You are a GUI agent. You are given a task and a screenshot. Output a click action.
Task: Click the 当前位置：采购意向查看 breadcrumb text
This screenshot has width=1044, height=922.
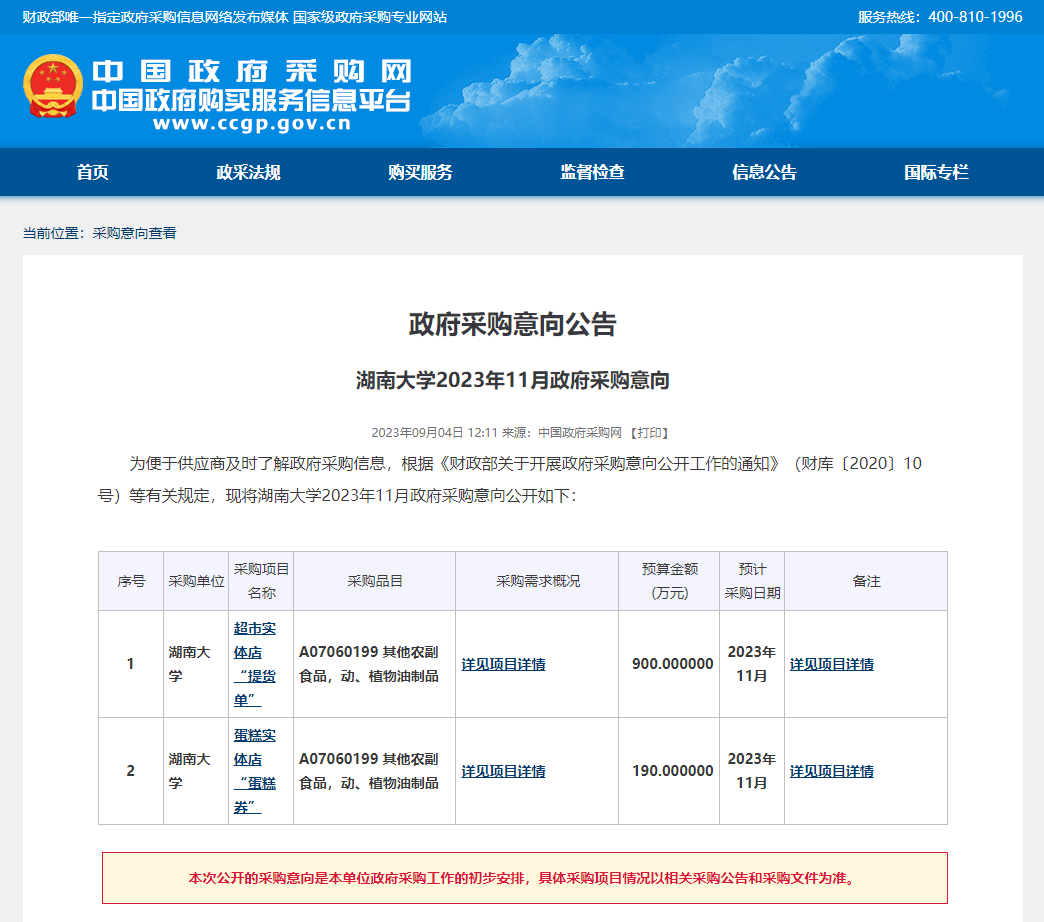click(99, 233)
